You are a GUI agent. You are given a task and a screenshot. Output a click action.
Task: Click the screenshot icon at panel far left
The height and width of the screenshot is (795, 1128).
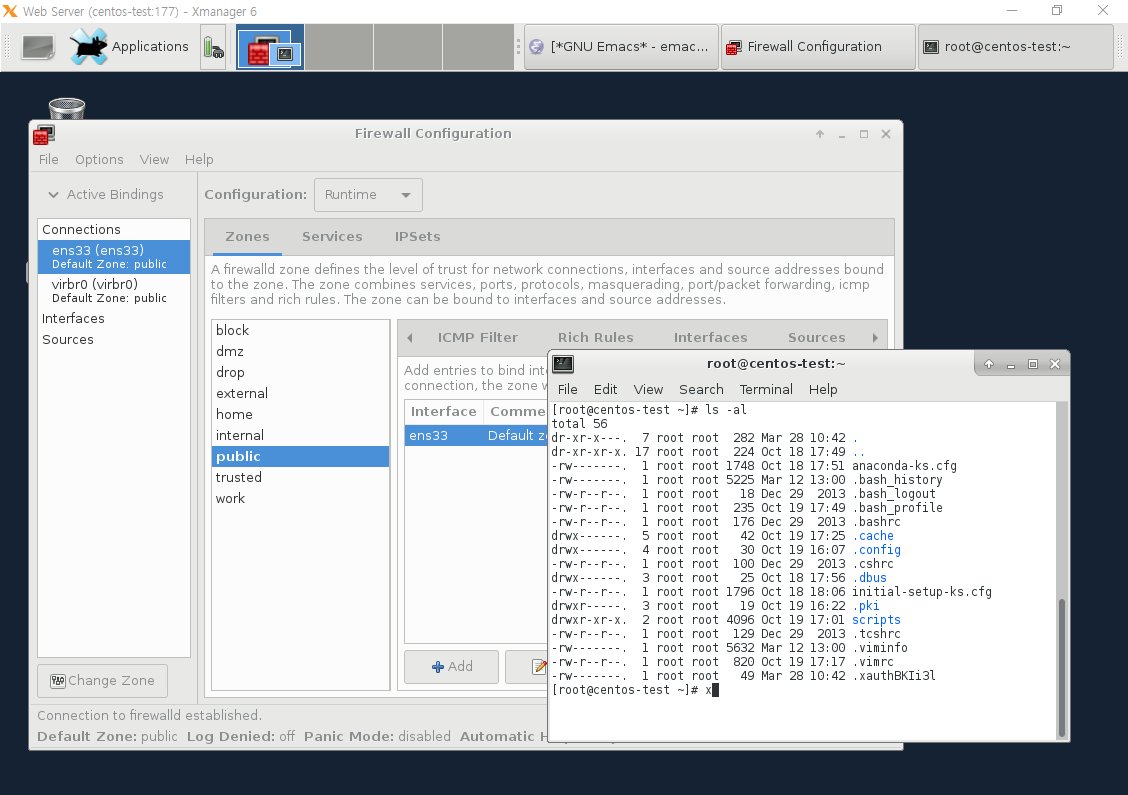point(37,46)
